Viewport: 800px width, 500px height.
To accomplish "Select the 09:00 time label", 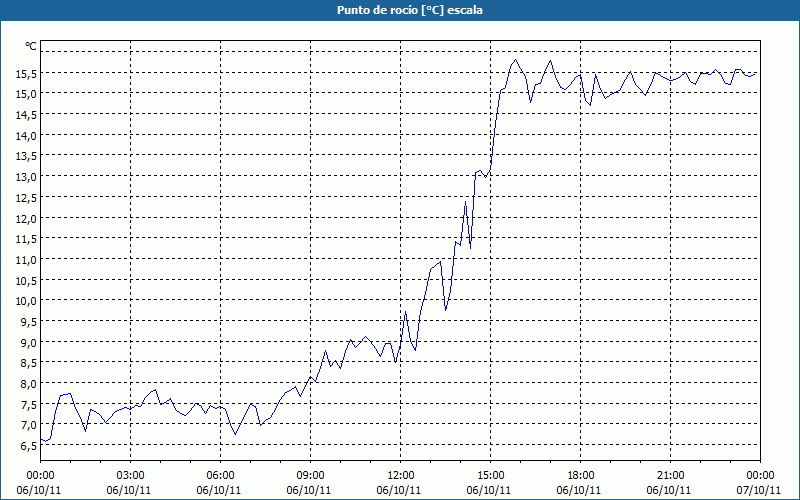I will coord(310,476).
